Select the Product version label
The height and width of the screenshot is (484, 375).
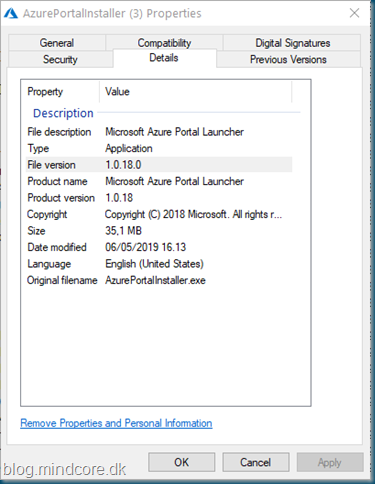[x=61, y=198]
